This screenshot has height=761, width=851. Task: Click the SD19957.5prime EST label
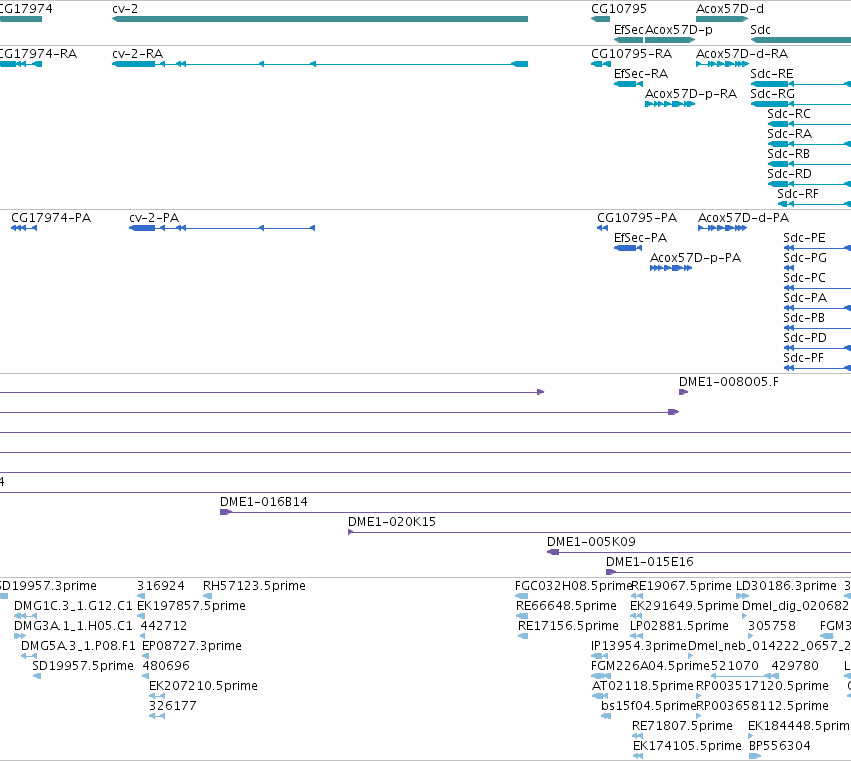(83, 667)
